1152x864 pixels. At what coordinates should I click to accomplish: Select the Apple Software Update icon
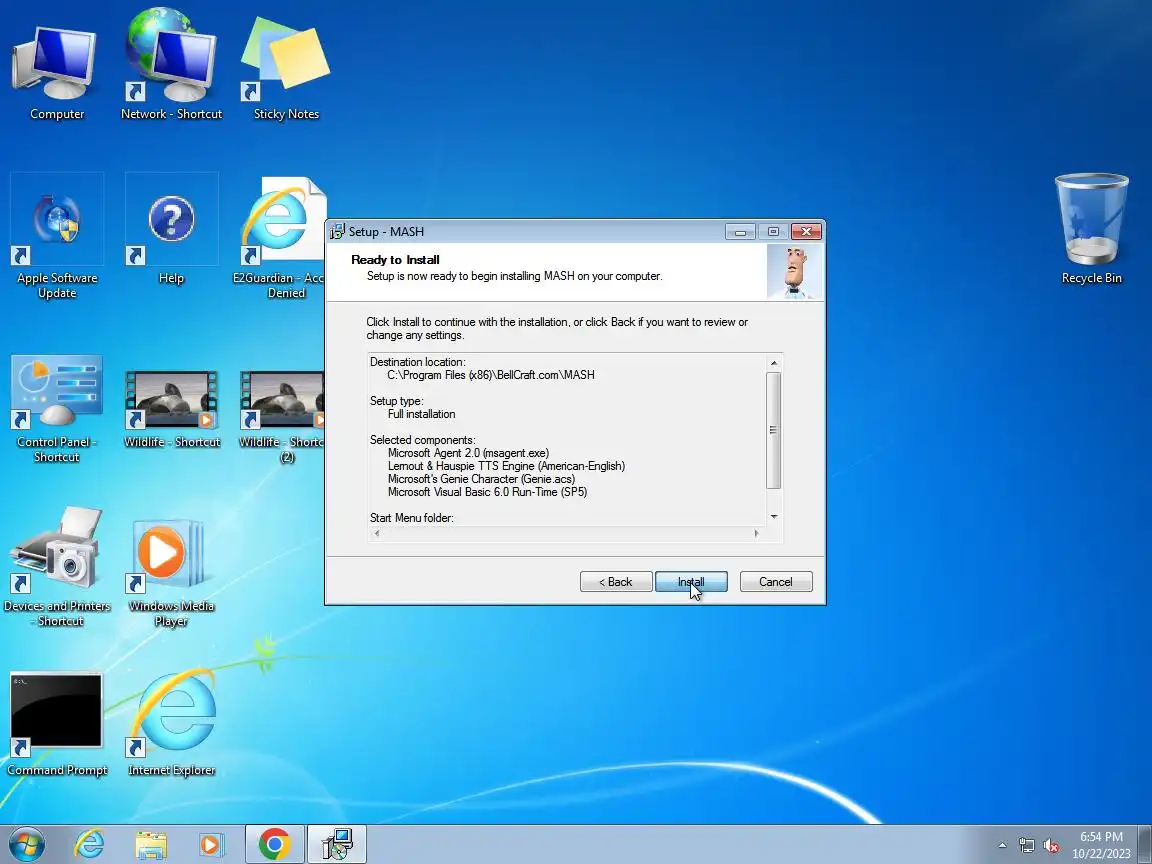[x=57, y=237]
